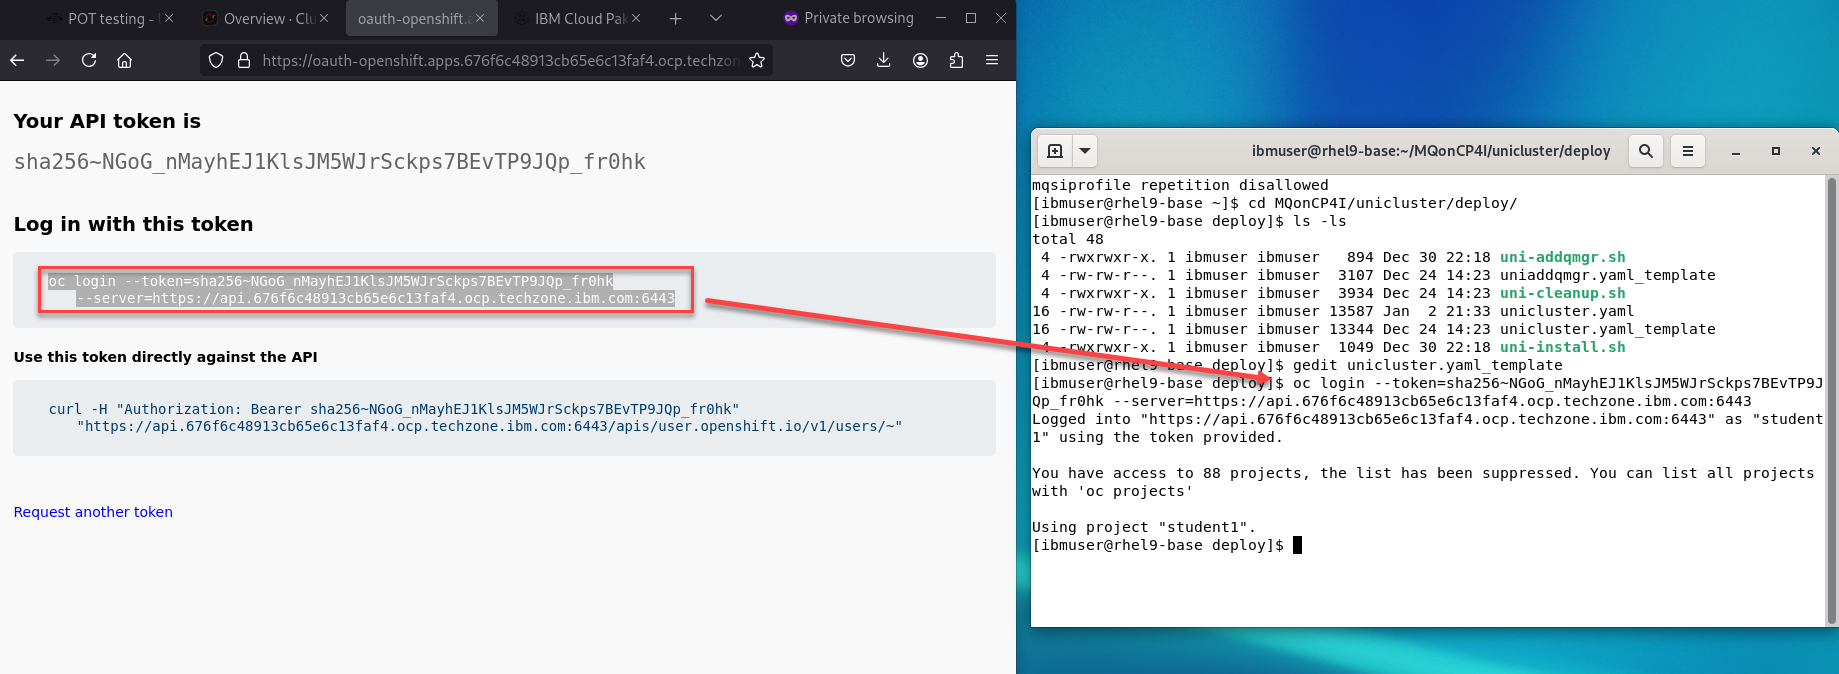Open the terminal hamburger menu
1839x674 pixels.
tap(1688, 151)
